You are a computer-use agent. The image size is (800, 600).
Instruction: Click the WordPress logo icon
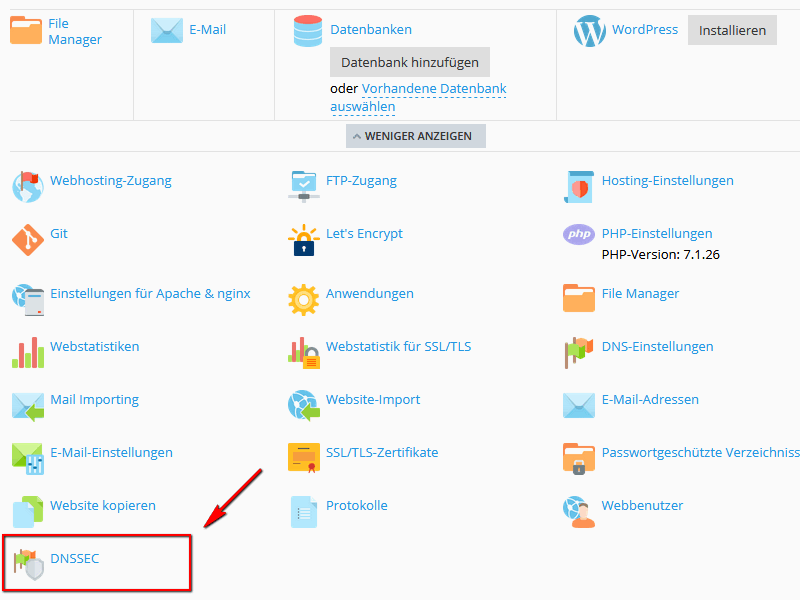[x=589, y=32]
